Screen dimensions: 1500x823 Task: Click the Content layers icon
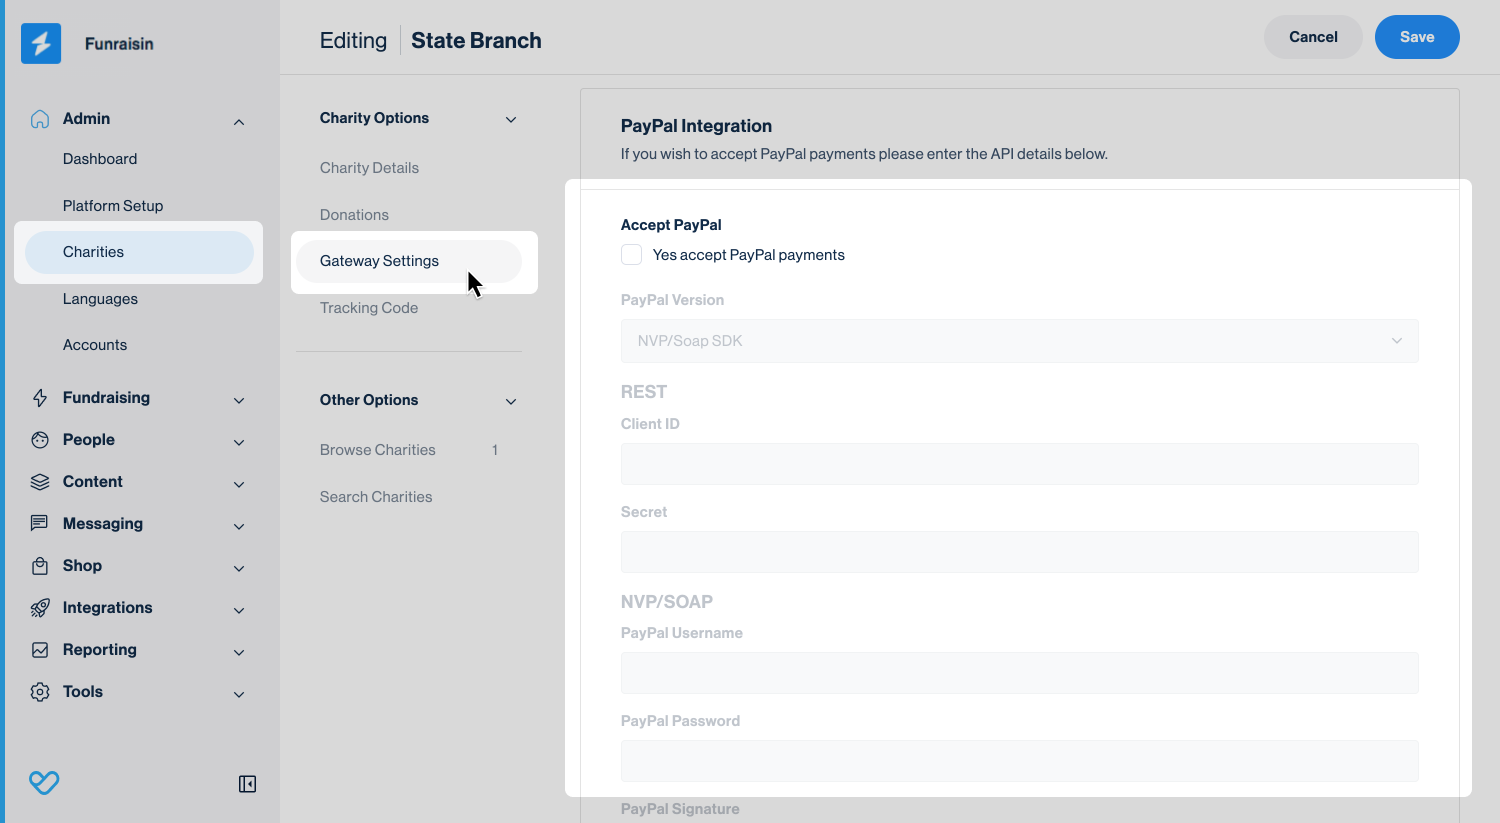[x=40, y=482]
